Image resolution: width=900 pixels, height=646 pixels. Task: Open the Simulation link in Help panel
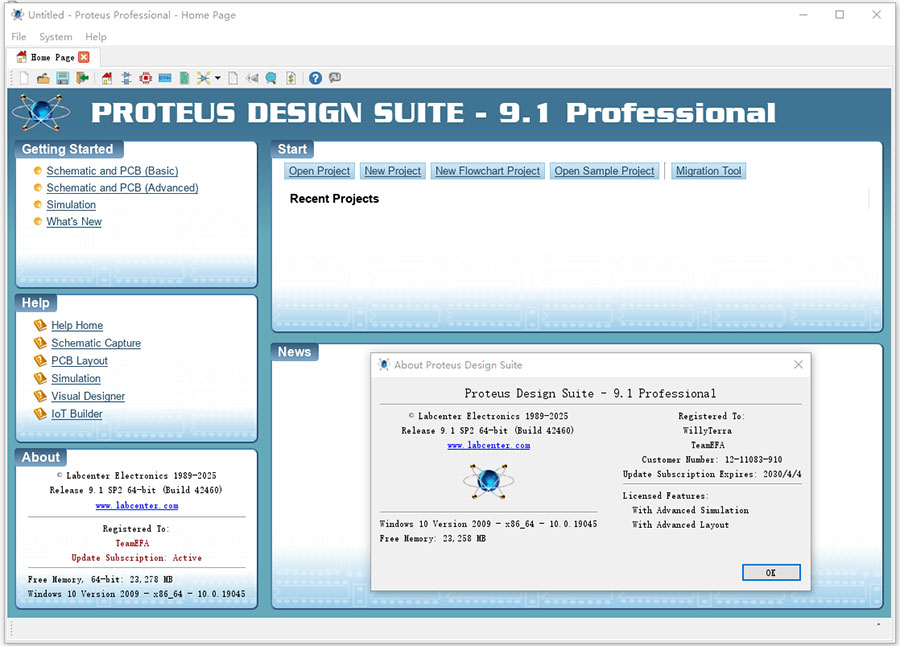click(x=76, y=379)
